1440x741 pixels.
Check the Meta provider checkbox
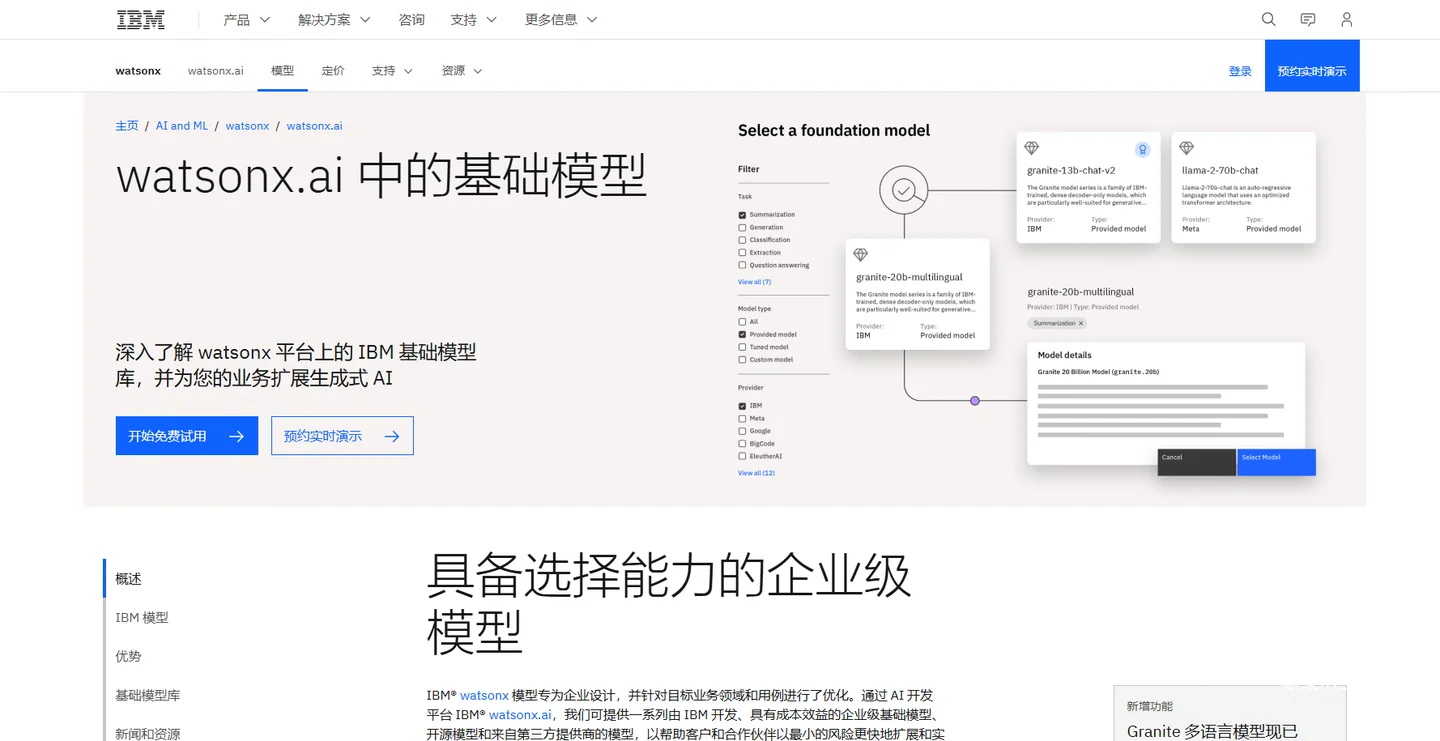[742, 419]
